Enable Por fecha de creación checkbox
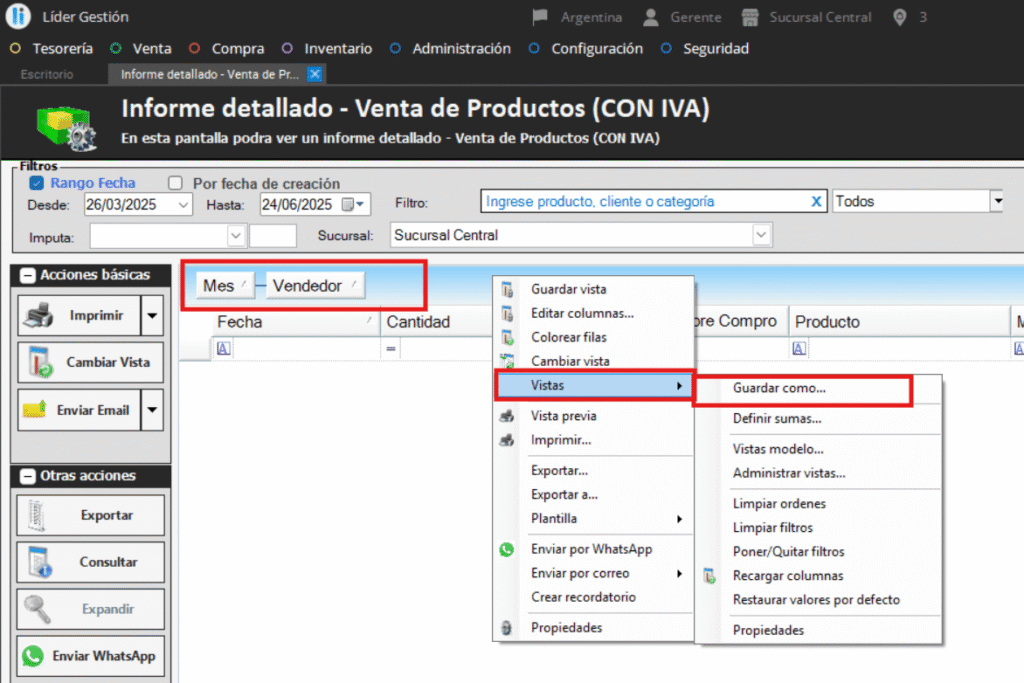The height and width of the screenshot is (683, 1024). click(x=176, y=183)
